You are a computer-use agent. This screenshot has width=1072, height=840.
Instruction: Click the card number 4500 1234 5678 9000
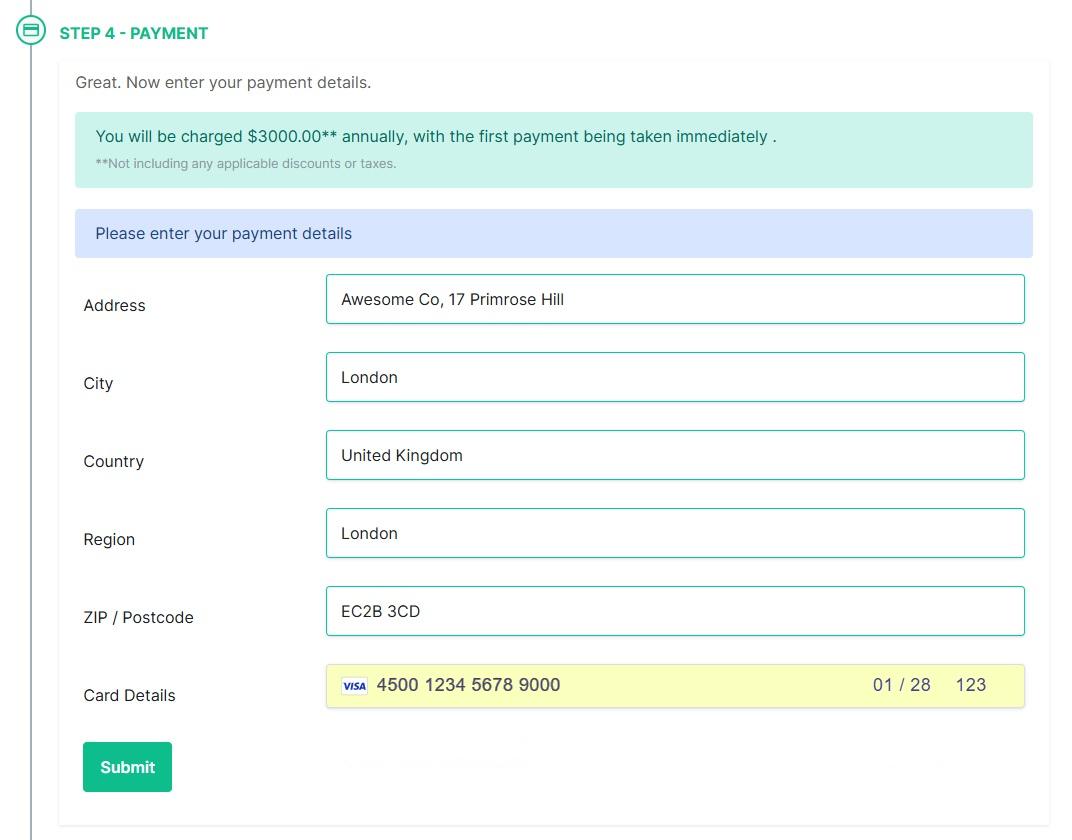[x=467, y=685]
